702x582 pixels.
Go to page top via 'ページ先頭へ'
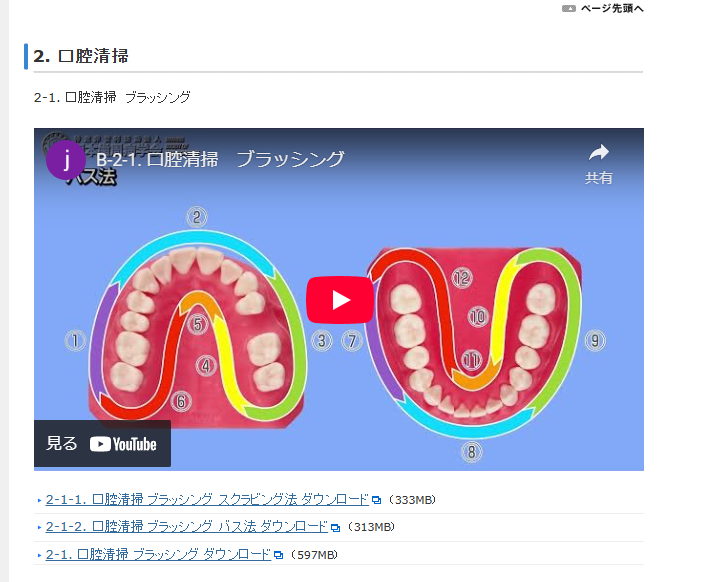click(x=612, y=8)
